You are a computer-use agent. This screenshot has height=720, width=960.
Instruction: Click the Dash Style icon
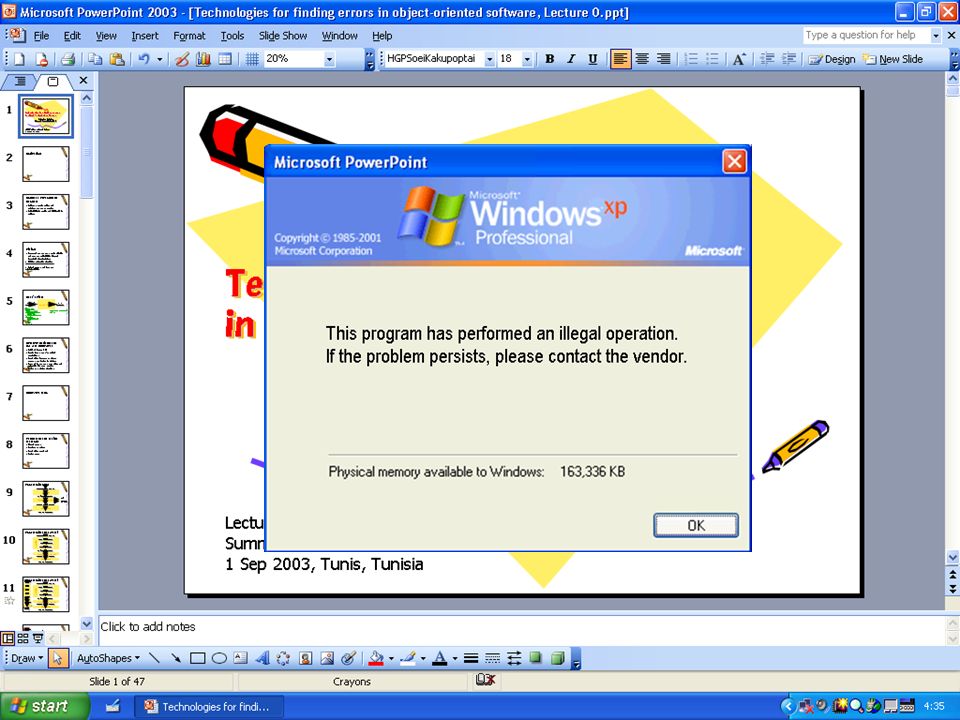492,658
